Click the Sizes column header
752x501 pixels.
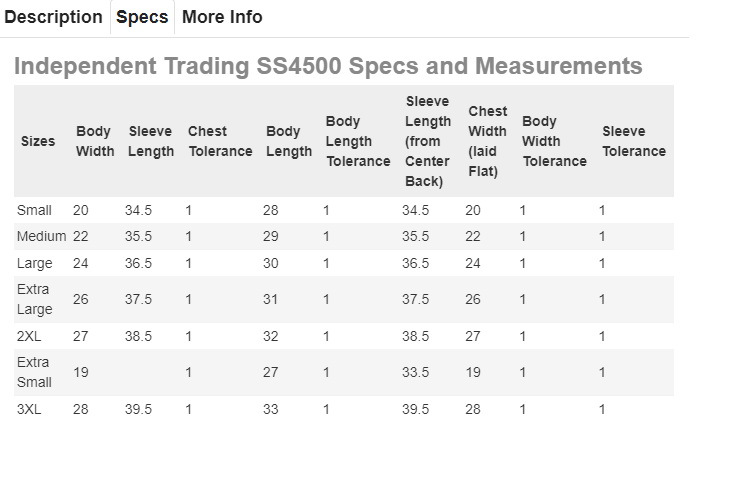(38, 141)
